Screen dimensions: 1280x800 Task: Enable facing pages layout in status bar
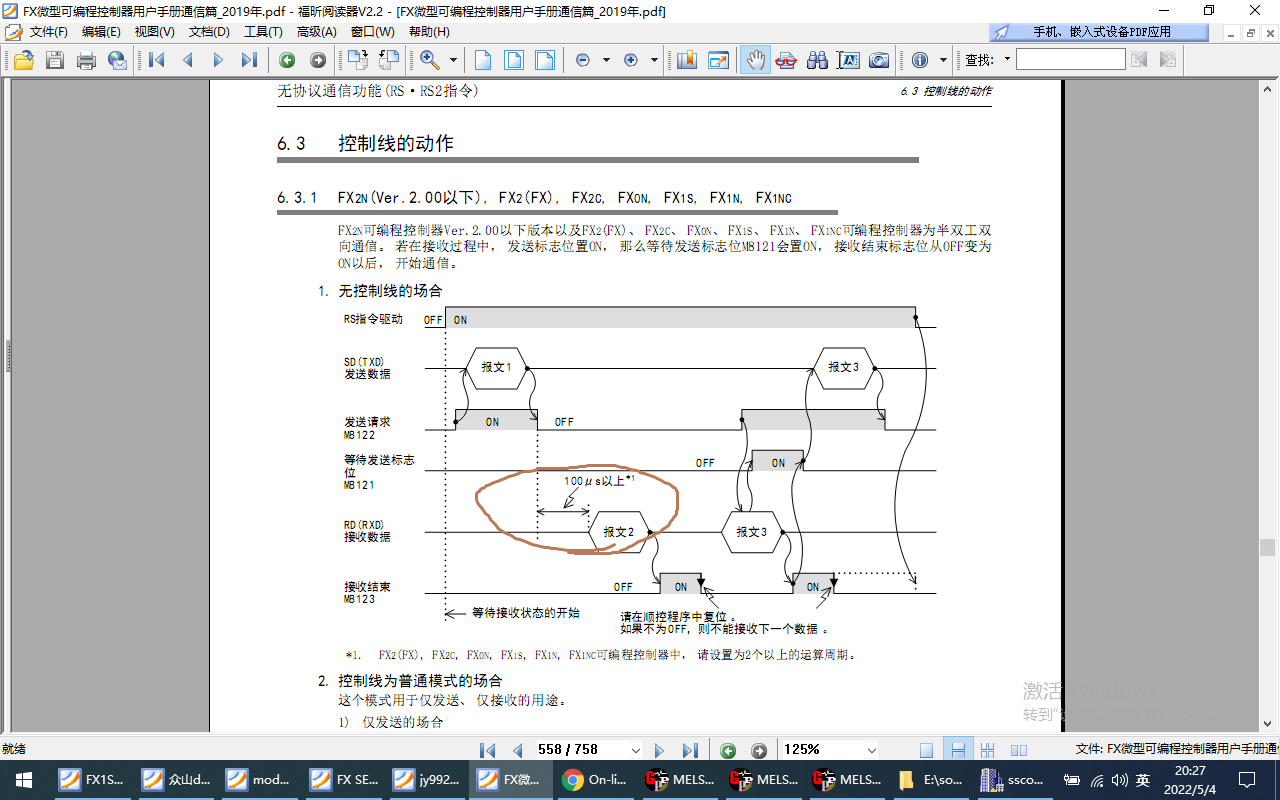point(1019,750)
